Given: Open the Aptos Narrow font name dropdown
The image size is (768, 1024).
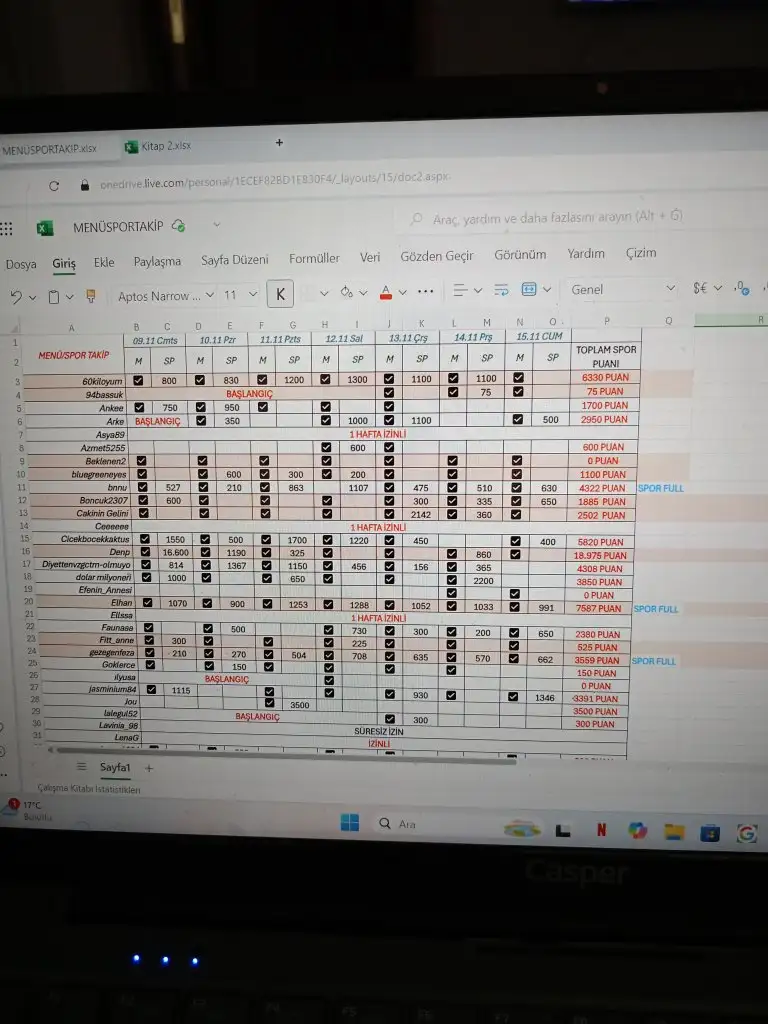Looking at the screenshot, I should [166, 296].
